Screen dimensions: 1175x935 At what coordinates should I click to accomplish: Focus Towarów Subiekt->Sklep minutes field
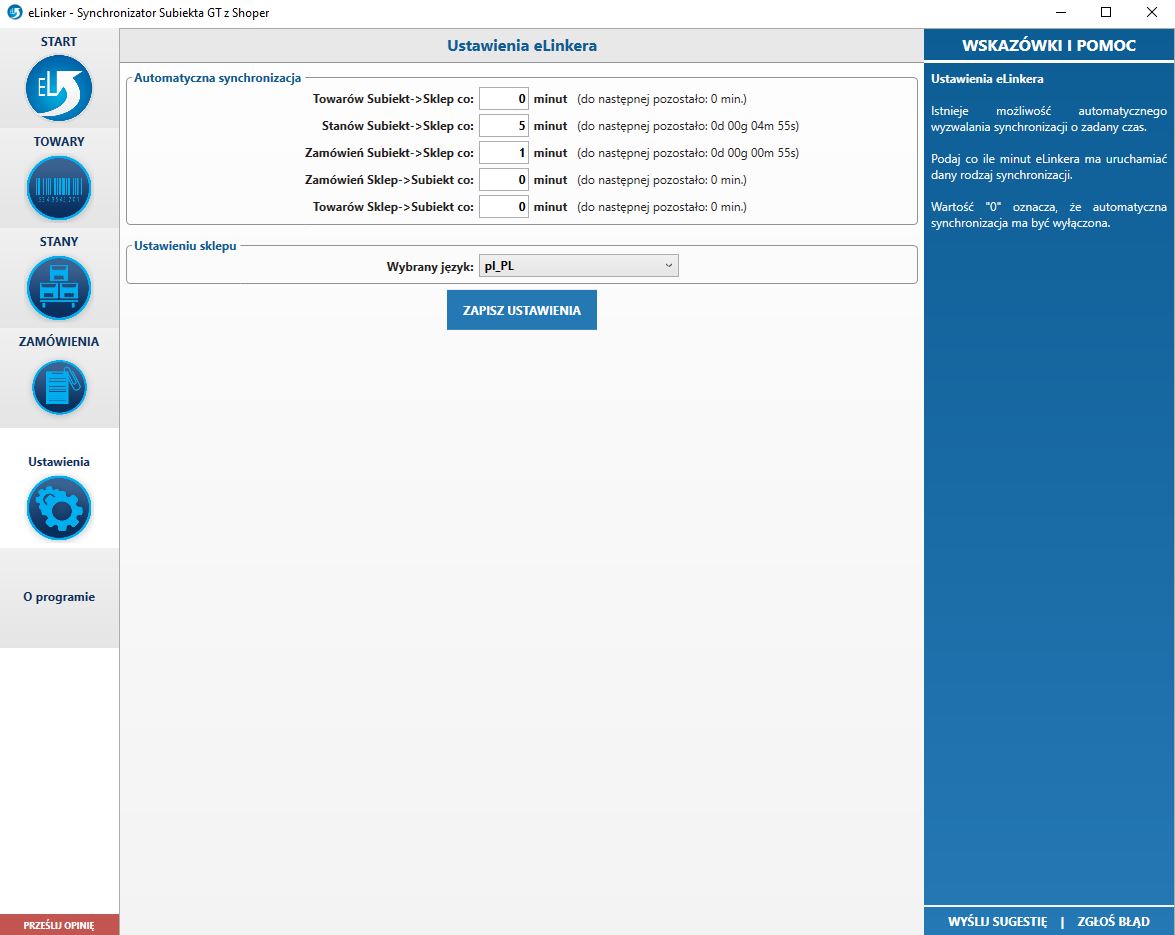click(504, 99)
